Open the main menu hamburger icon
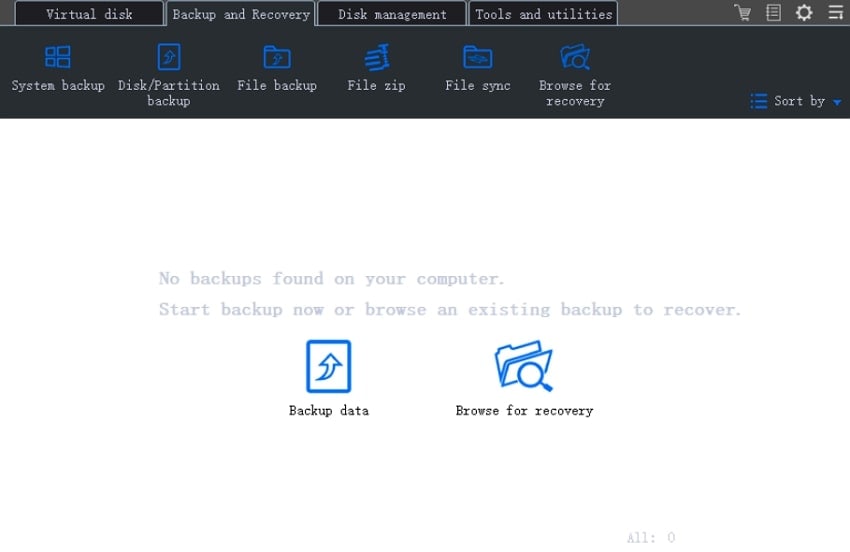Screen dimensions: 850x552 [835, 12]
